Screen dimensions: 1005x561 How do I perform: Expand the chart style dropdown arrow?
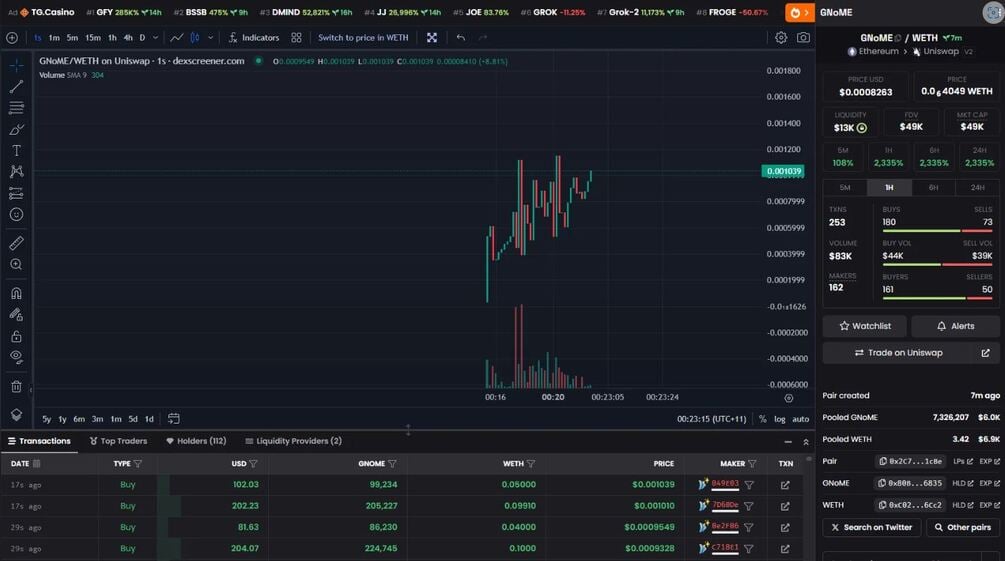(210, 38)
